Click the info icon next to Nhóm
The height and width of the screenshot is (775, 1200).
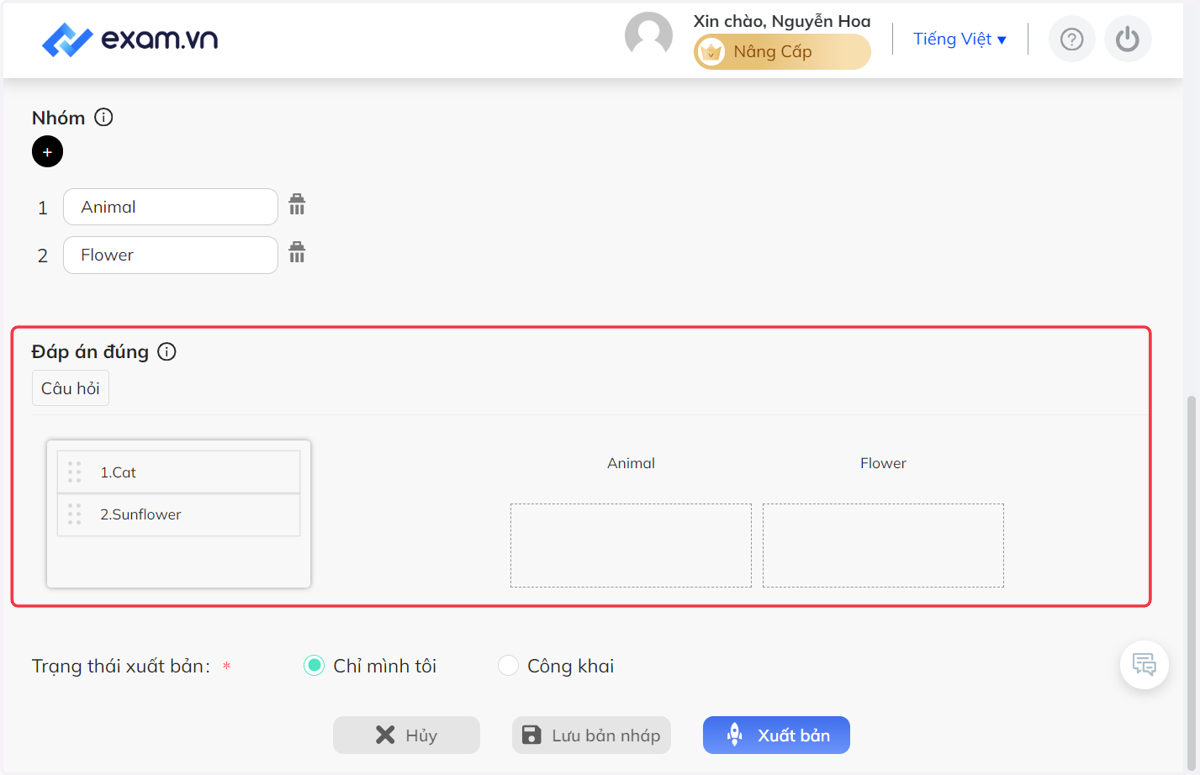click(x=103, y=117)
